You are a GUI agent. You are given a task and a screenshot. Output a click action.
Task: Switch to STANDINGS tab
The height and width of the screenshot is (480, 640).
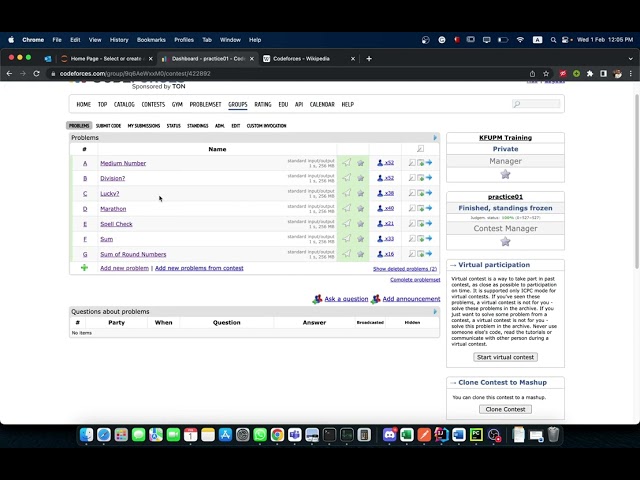pyautogui.click(x=198, y=126)
